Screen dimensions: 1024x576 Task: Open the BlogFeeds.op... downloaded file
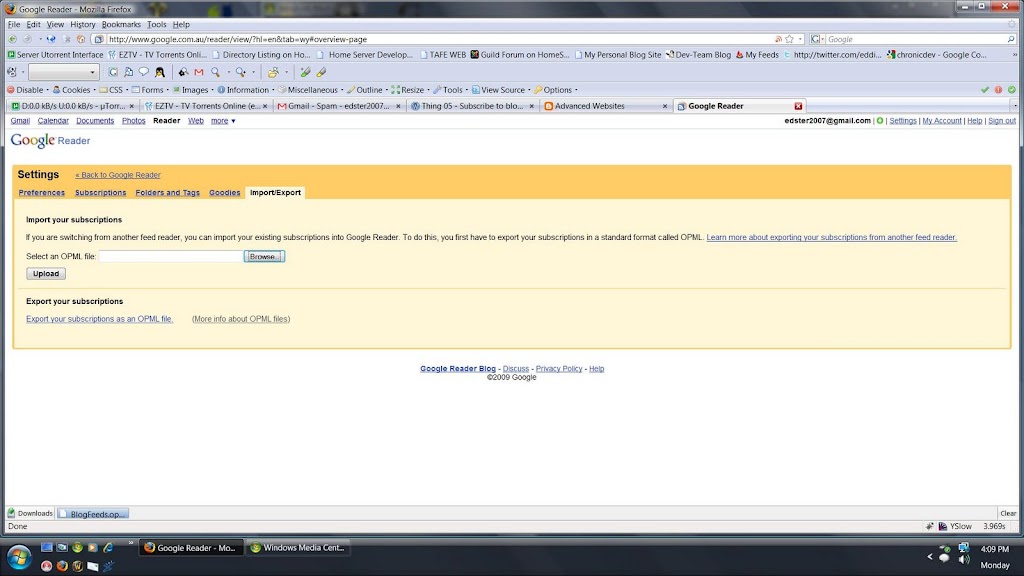93,514
